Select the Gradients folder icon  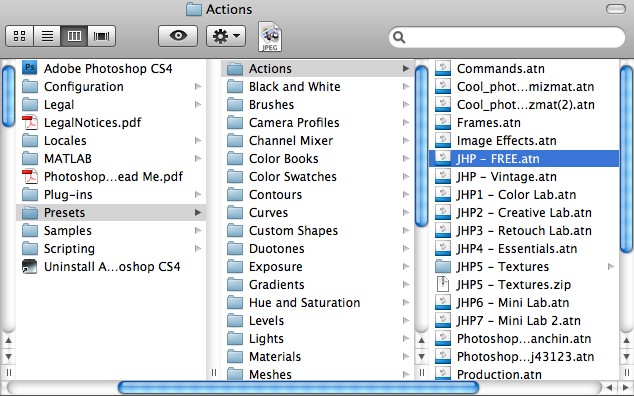pyautogui.click(x=235, y=284)
